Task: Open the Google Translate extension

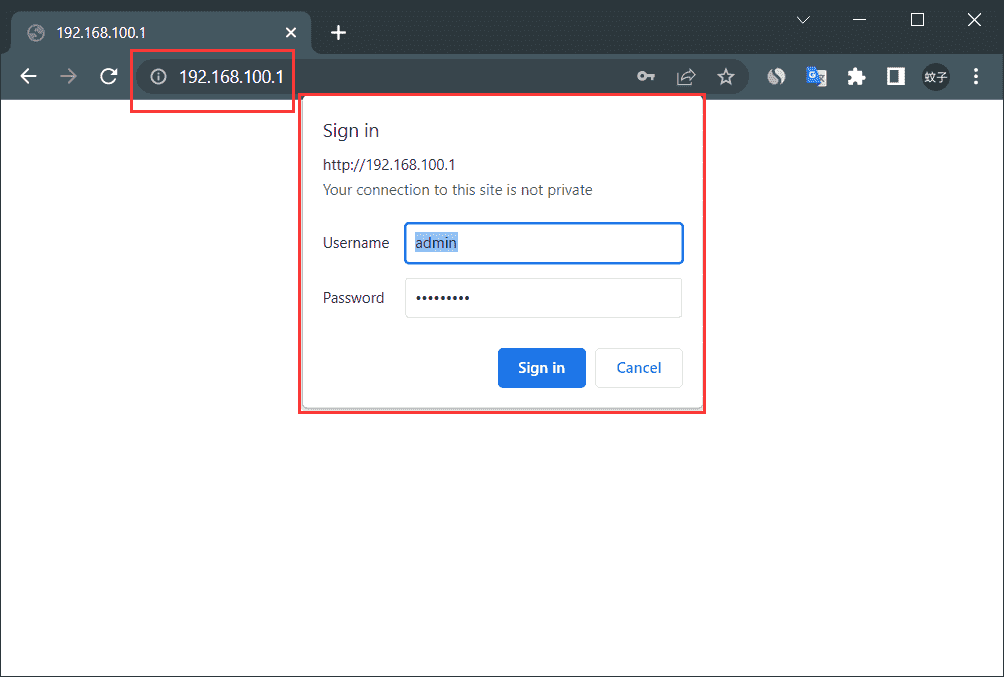Action: click(x=817, y=77)
